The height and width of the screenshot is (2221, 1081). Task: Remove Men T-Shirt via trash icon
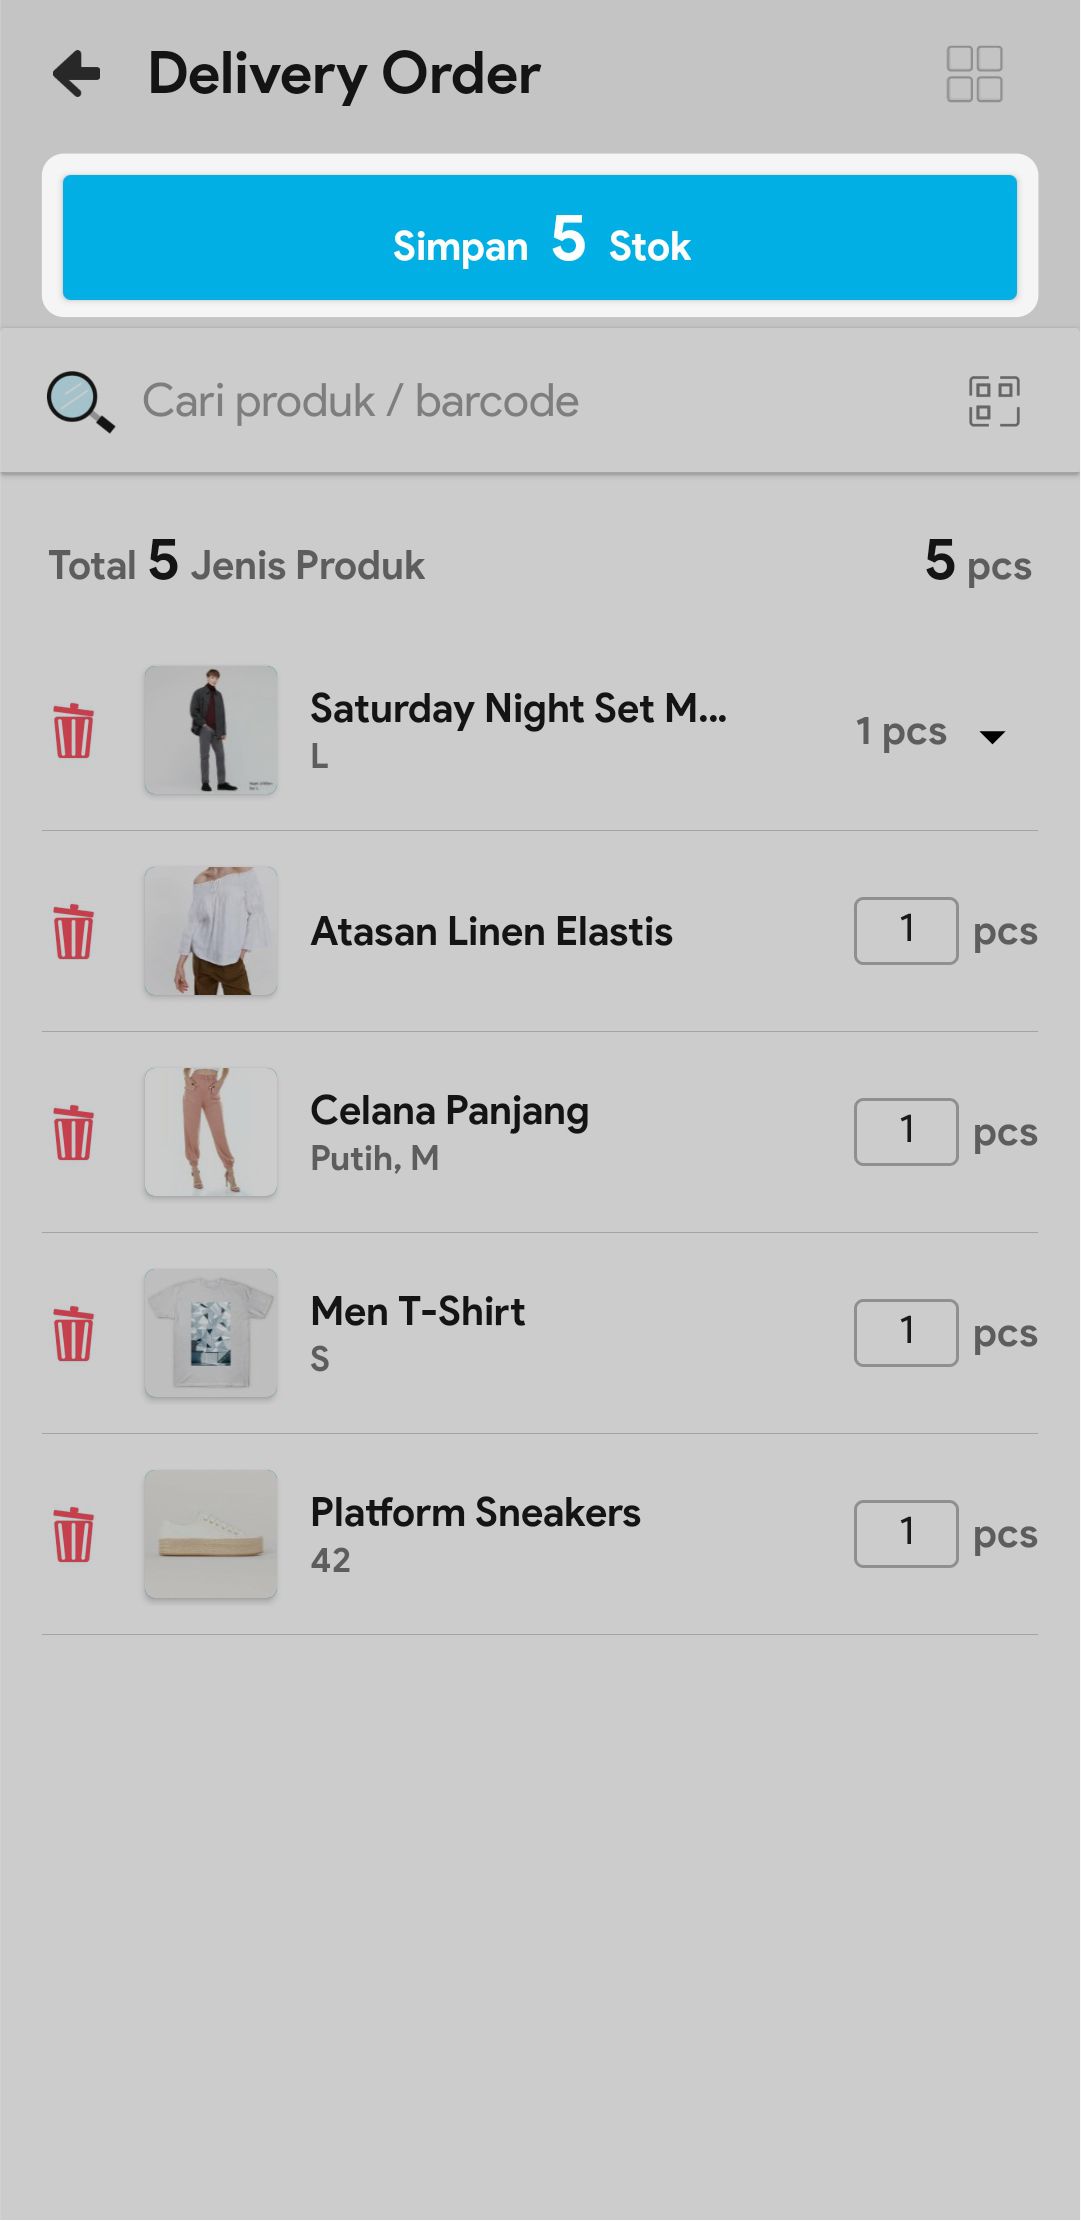point(73,1334)
